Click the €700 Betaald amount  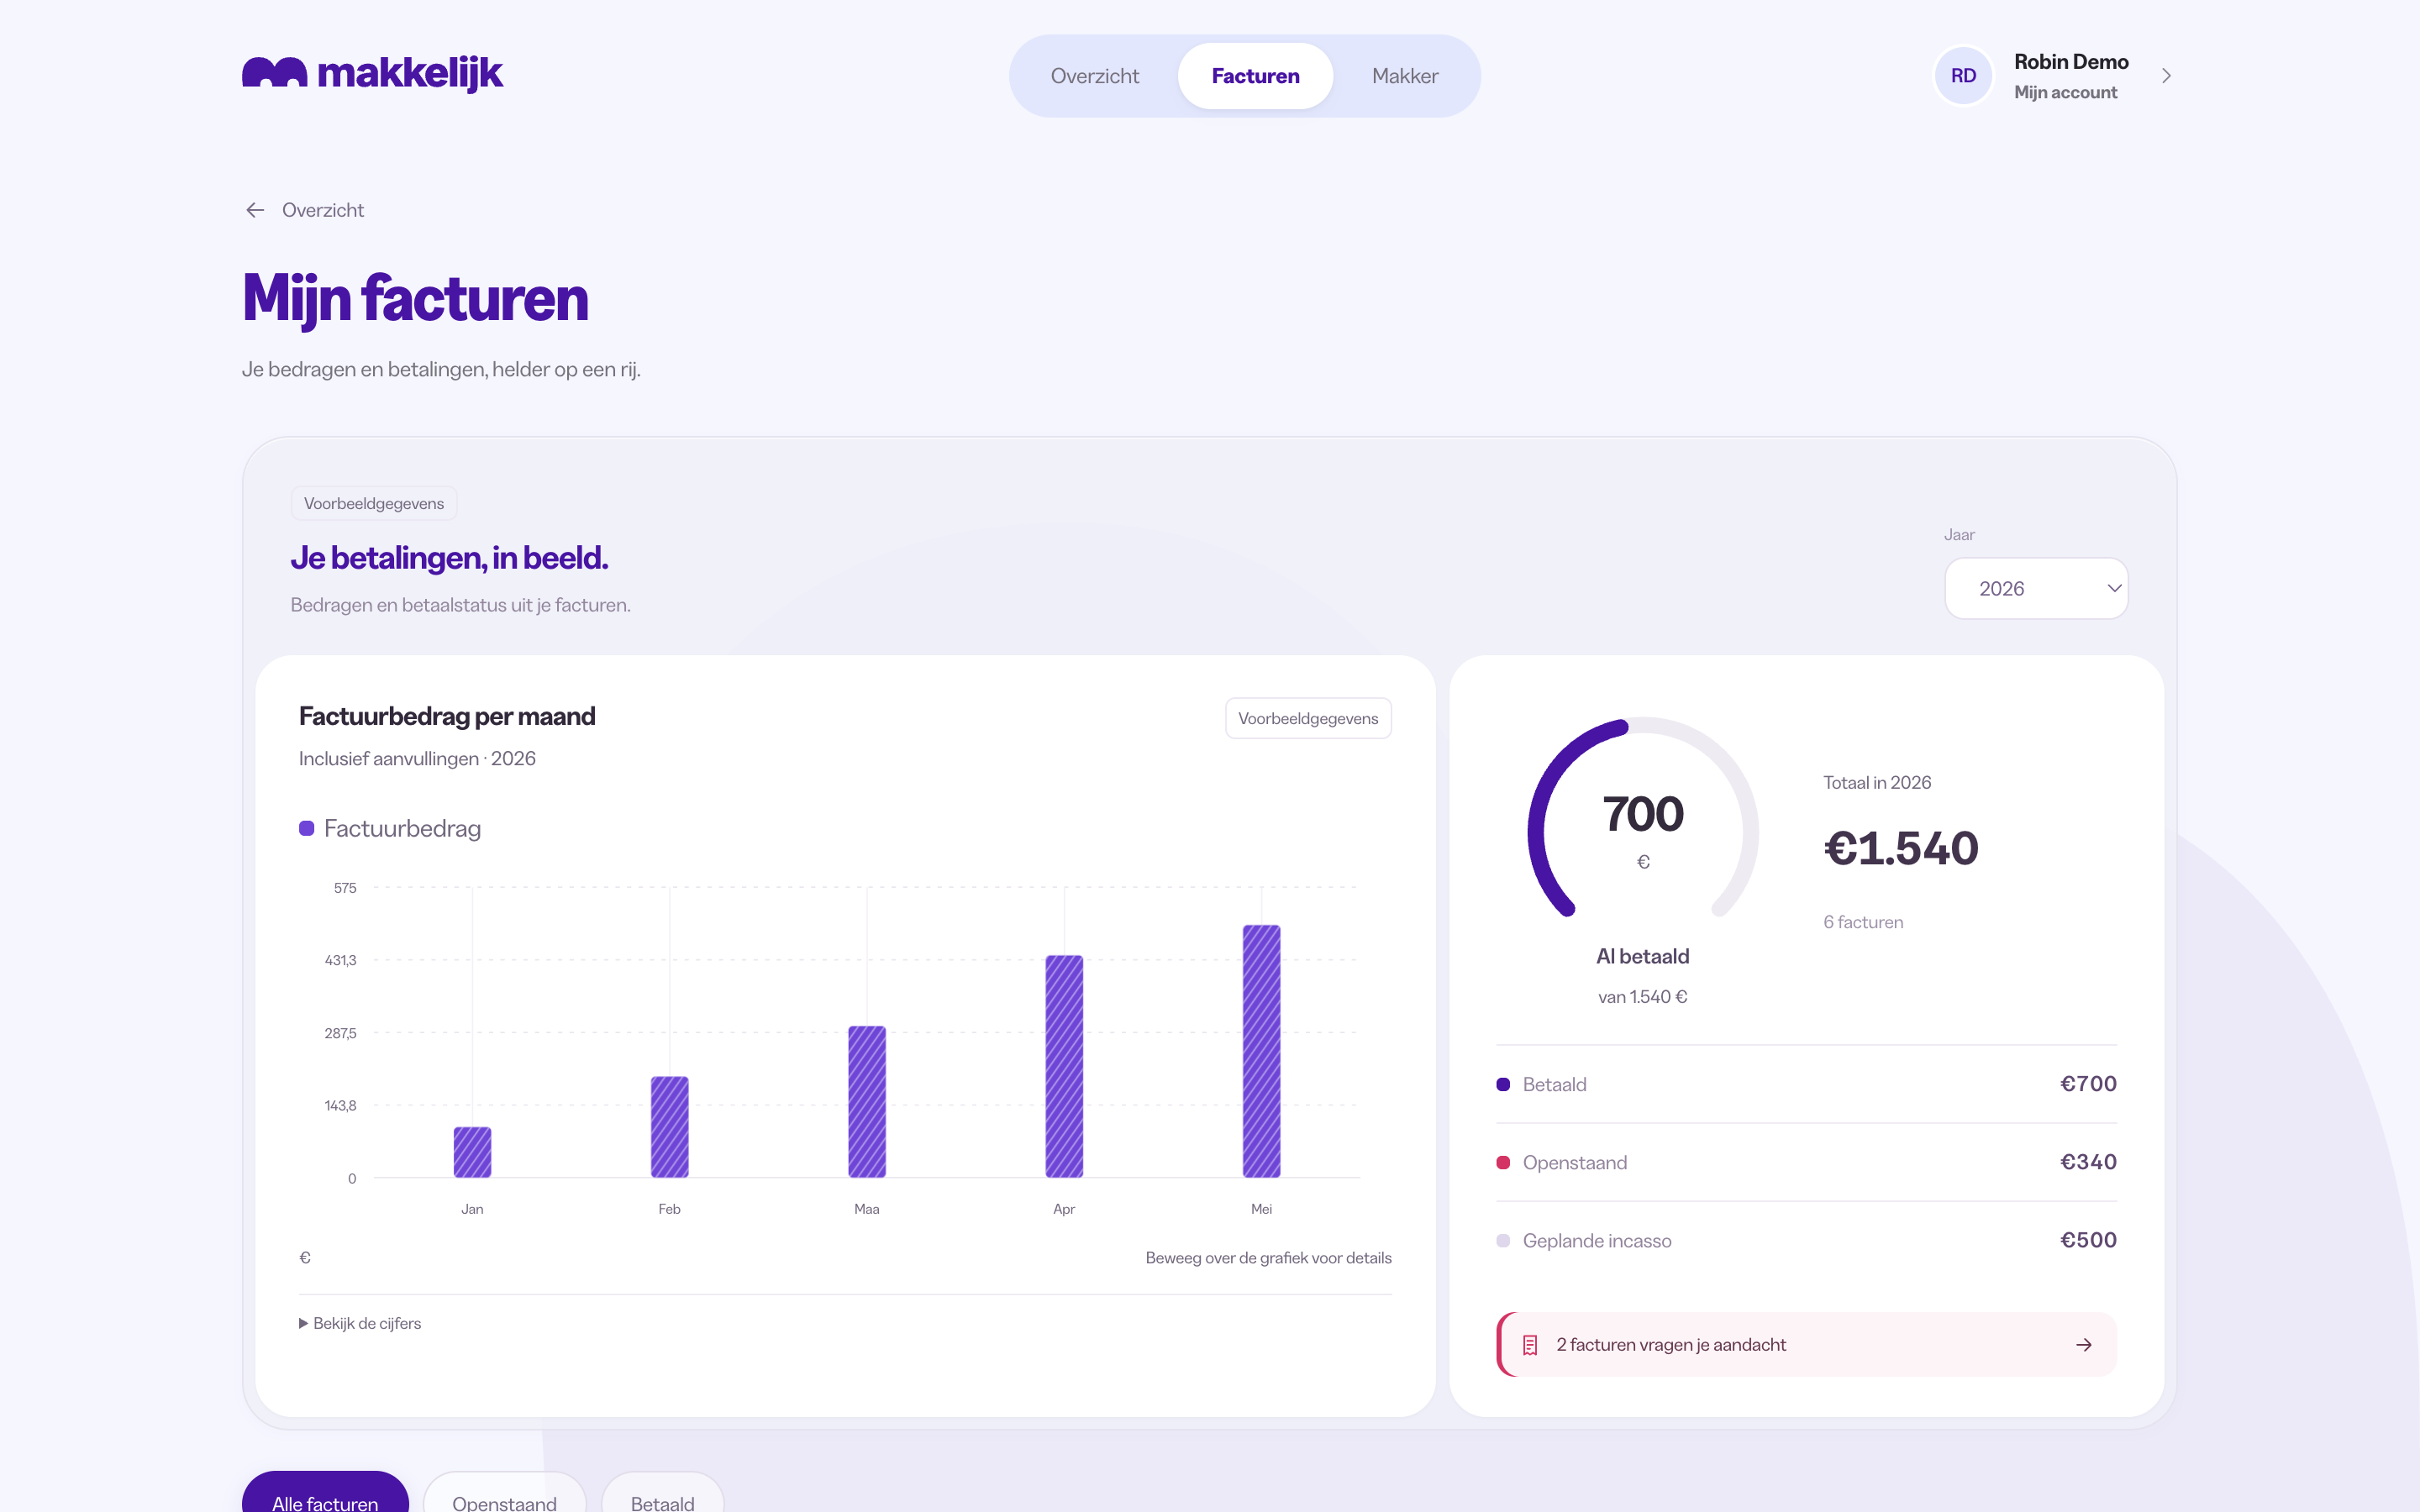[2088, 1084]
